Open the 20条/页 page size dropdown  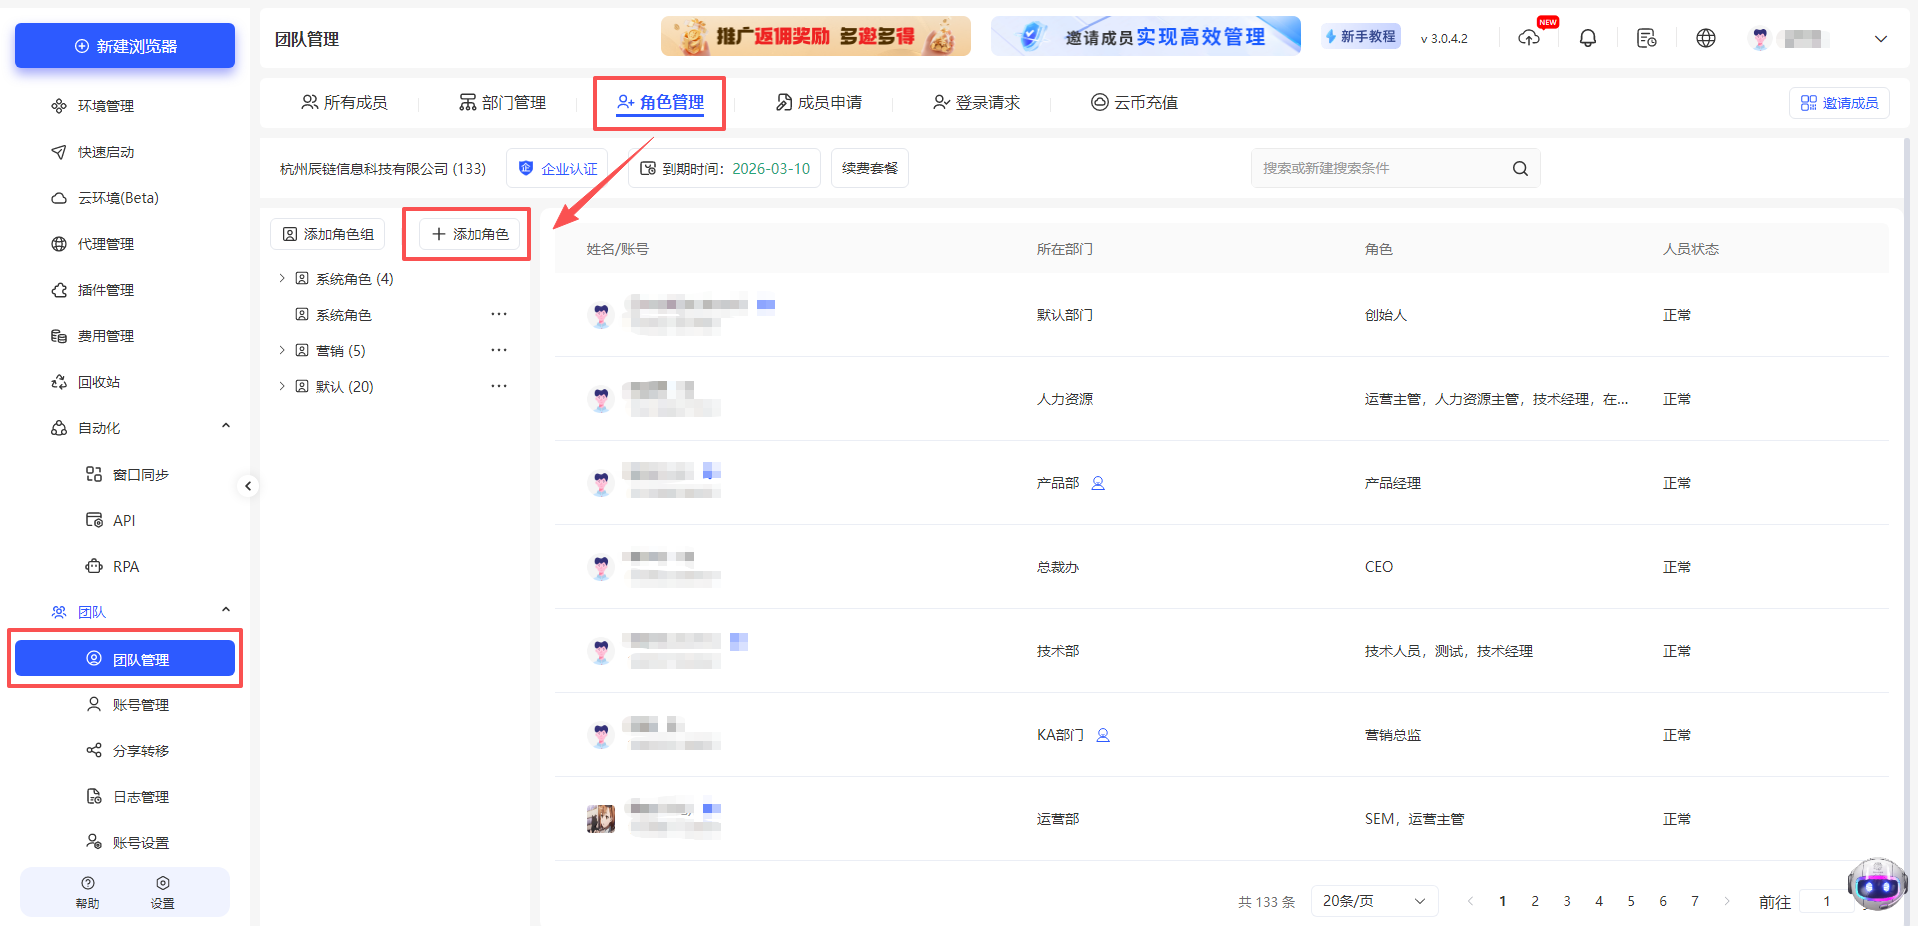[x=1374, y=900]
